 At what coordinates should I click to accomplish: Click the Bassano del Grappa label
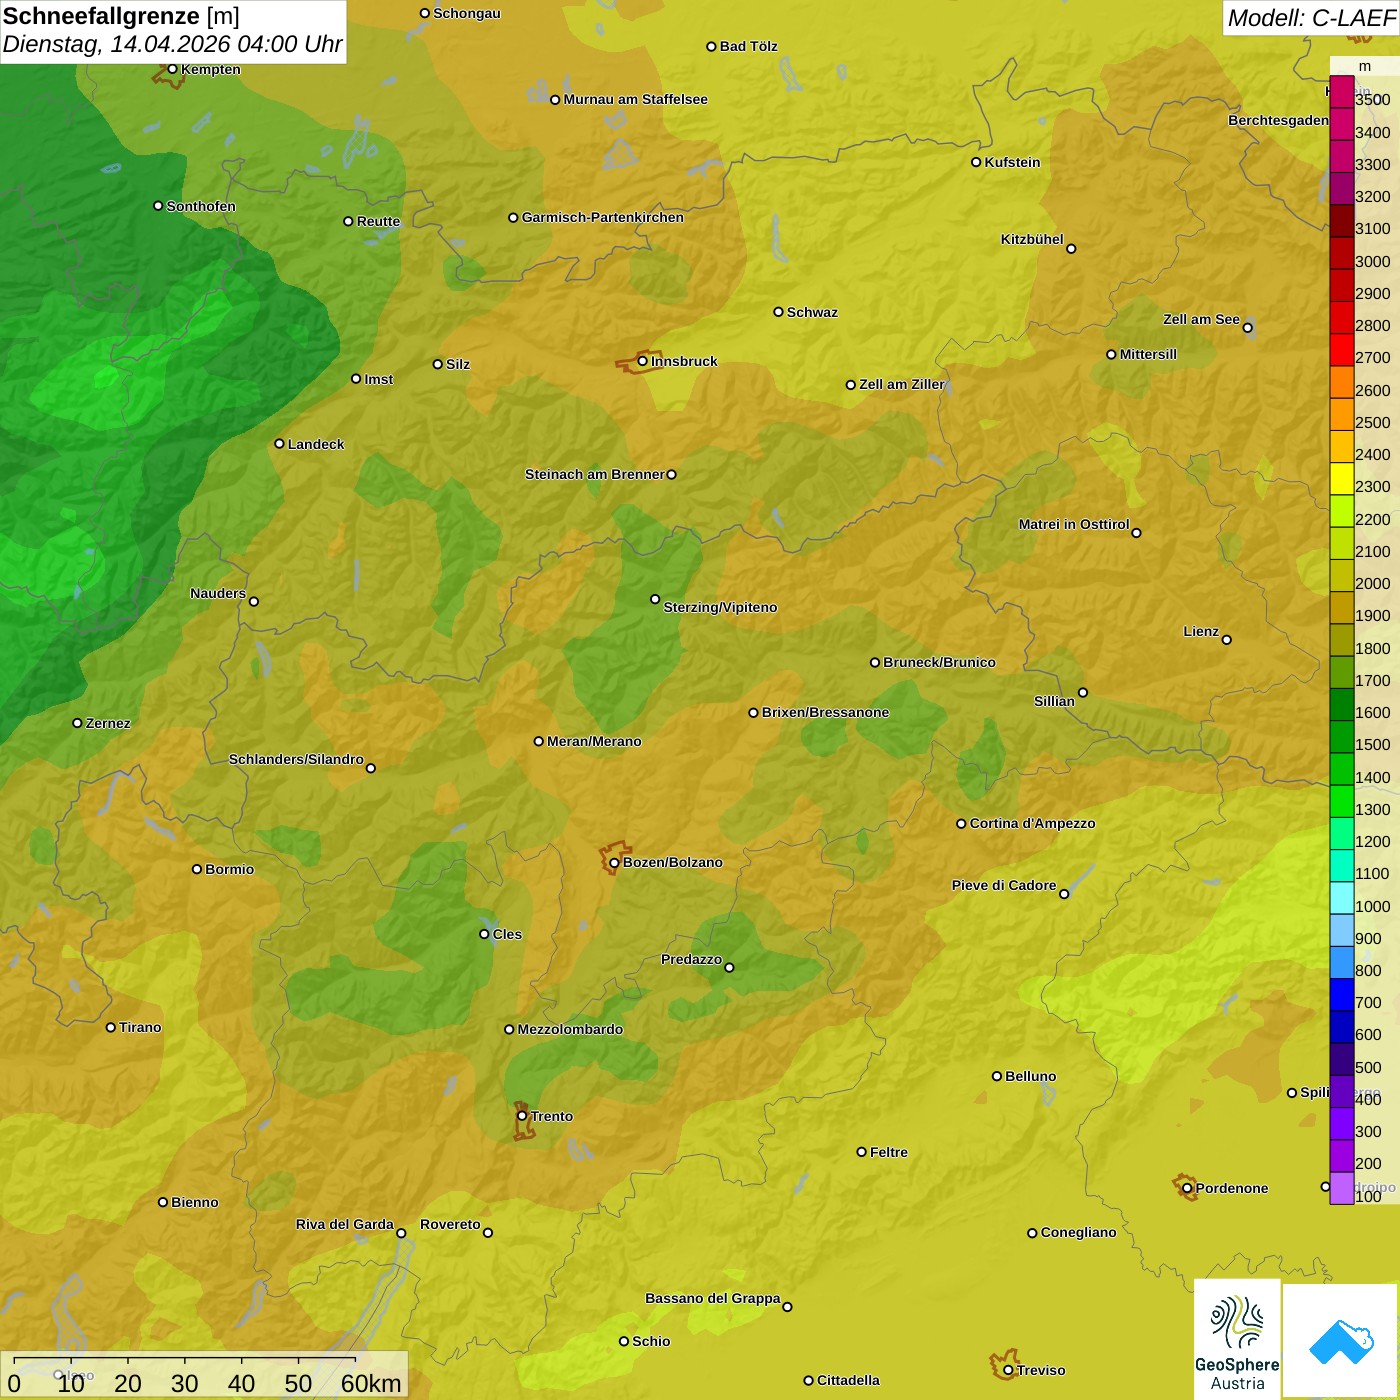(713, 1298)
